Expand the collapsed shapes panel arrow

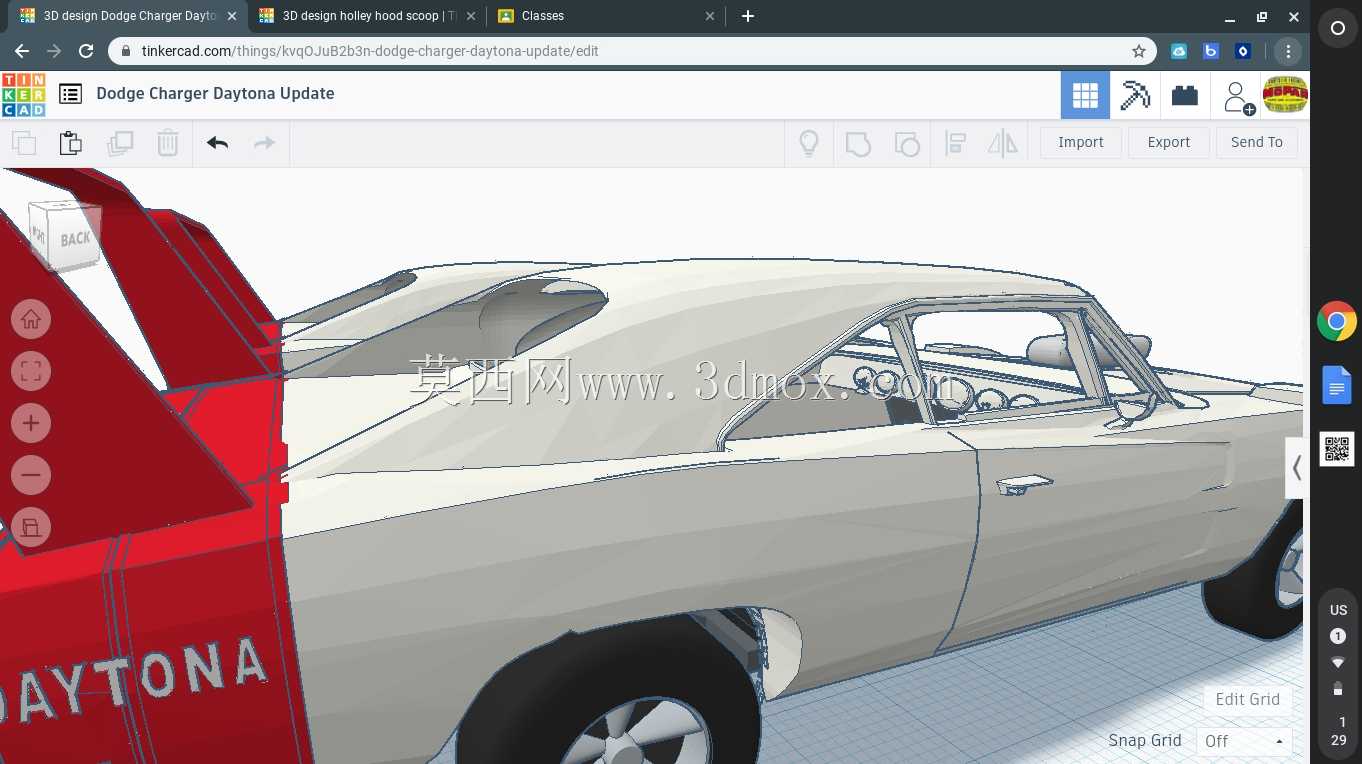pos(1296,468)
